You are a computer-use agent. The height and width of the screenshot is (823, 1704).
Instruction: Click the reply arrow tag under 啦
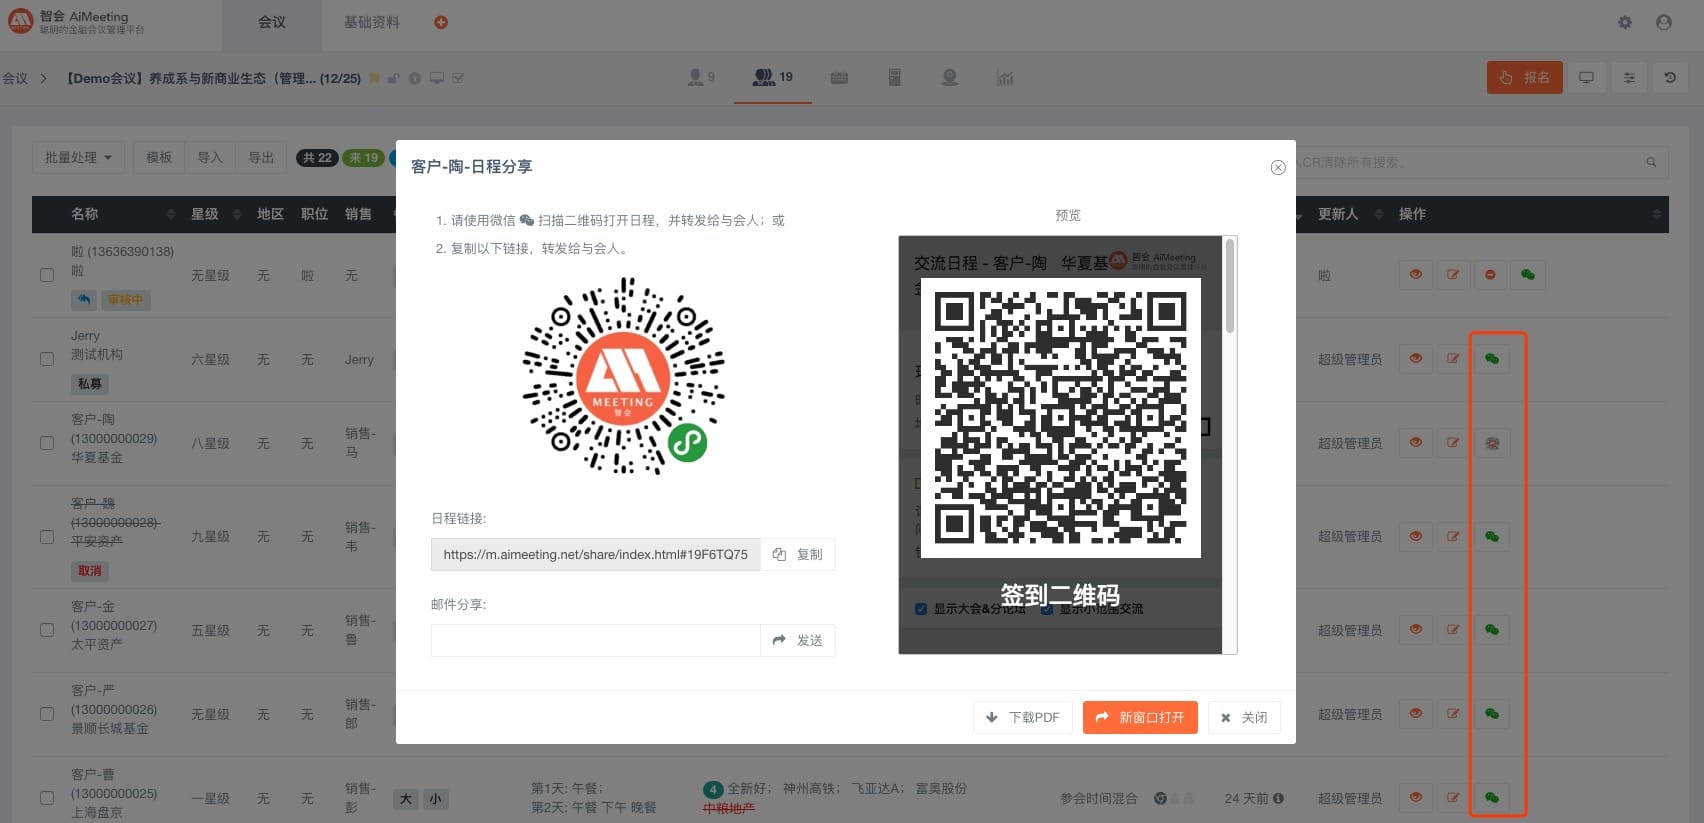pos(84,299)
